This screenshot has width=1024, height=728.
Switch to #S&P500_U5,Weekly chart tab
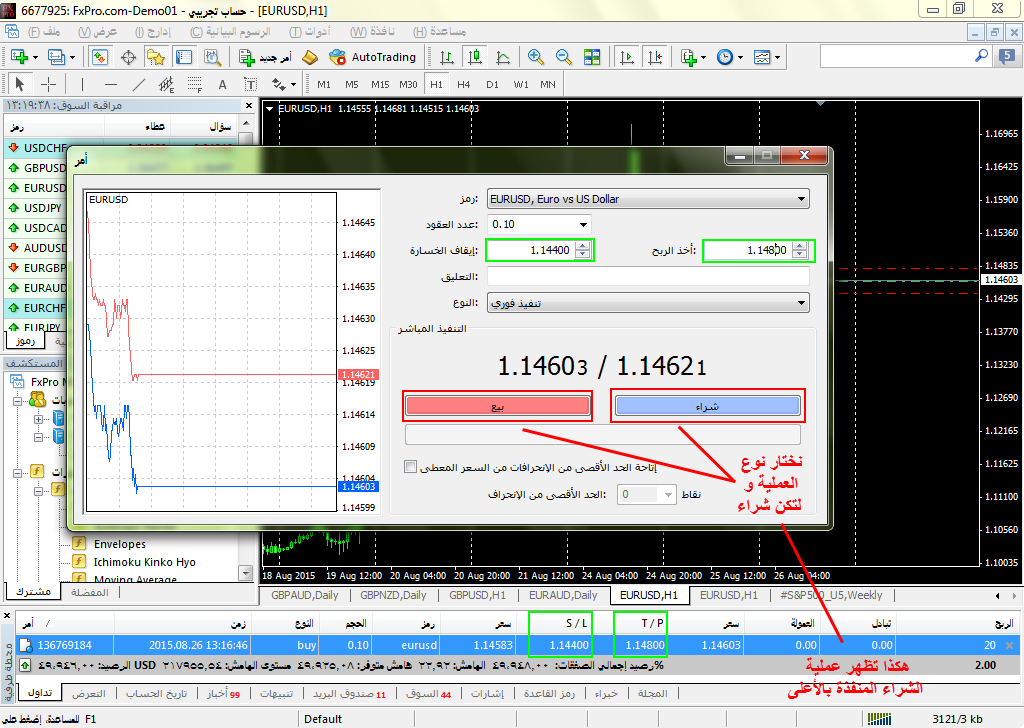[x=831, y=595]
